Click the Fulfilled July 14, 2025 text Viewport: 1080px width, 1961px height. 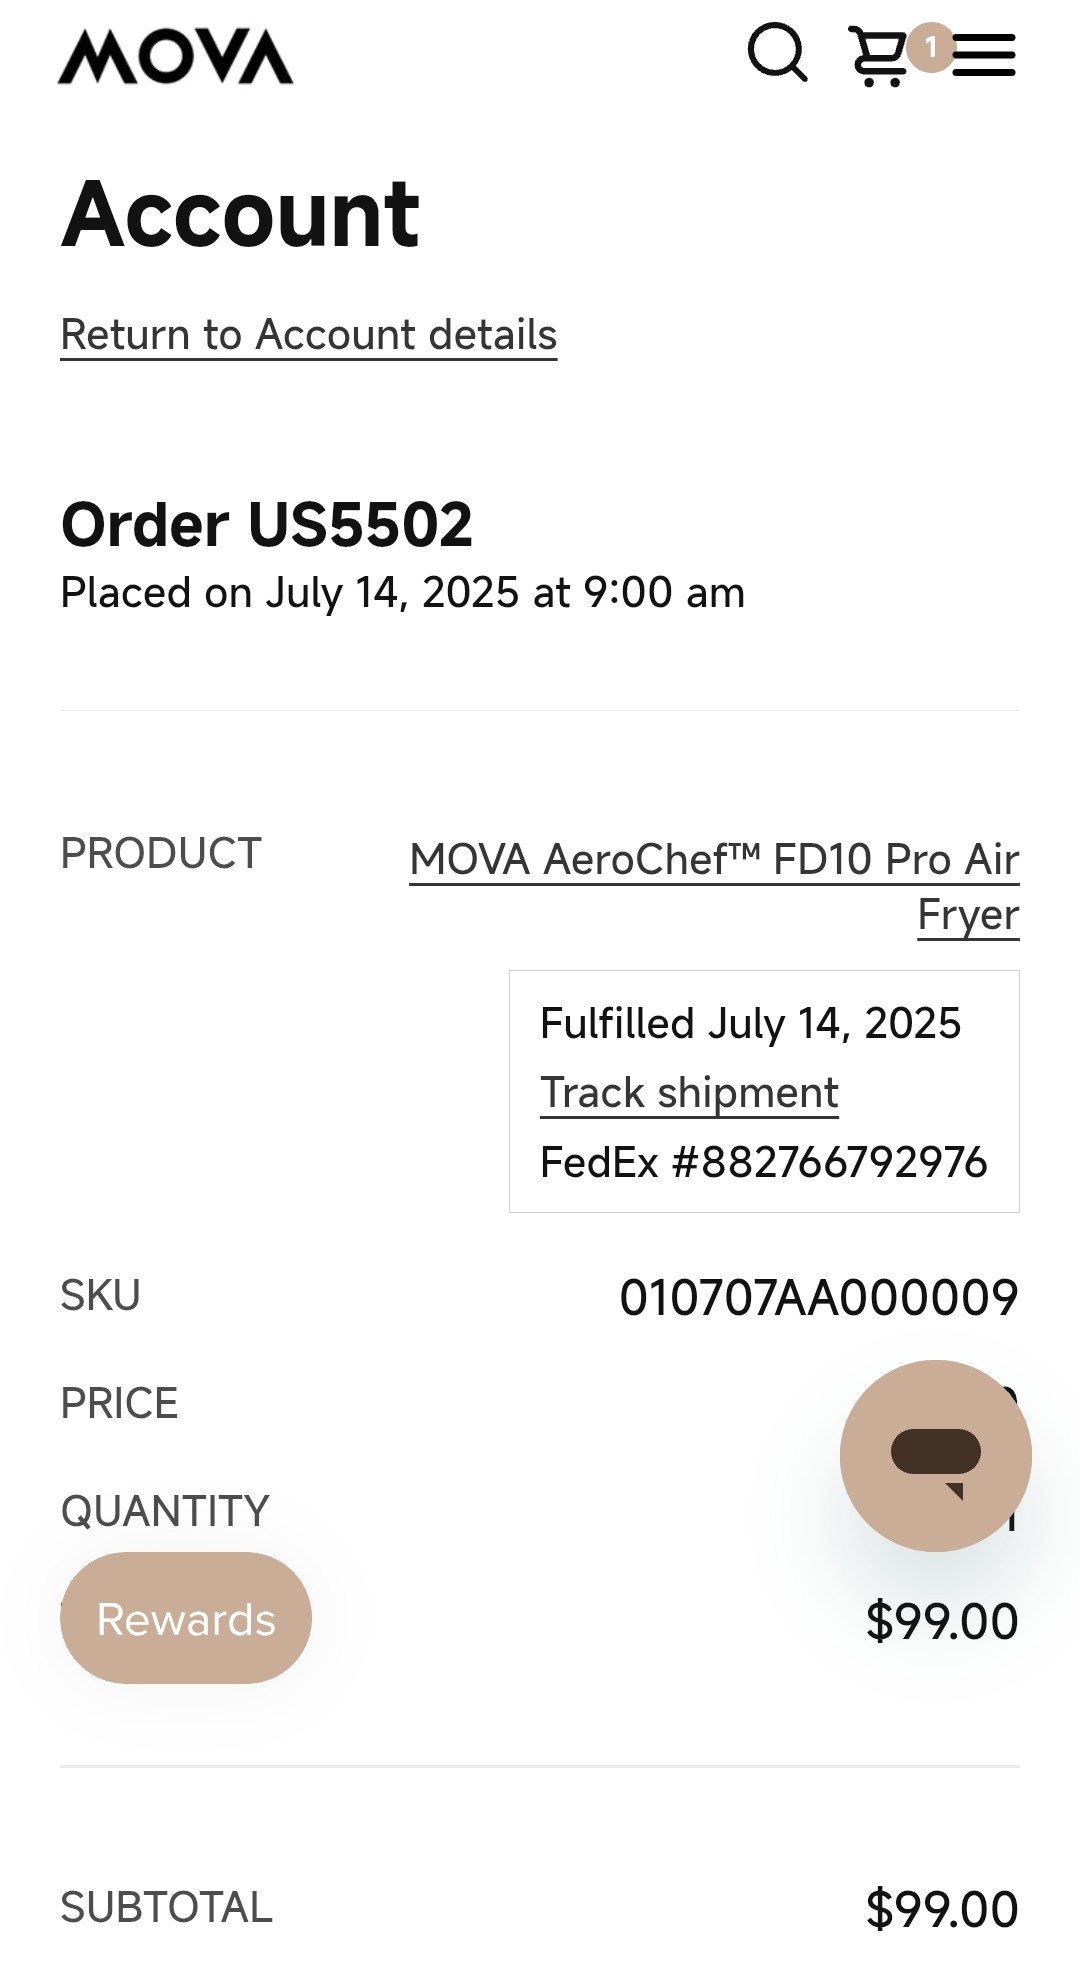(750, 1024)
